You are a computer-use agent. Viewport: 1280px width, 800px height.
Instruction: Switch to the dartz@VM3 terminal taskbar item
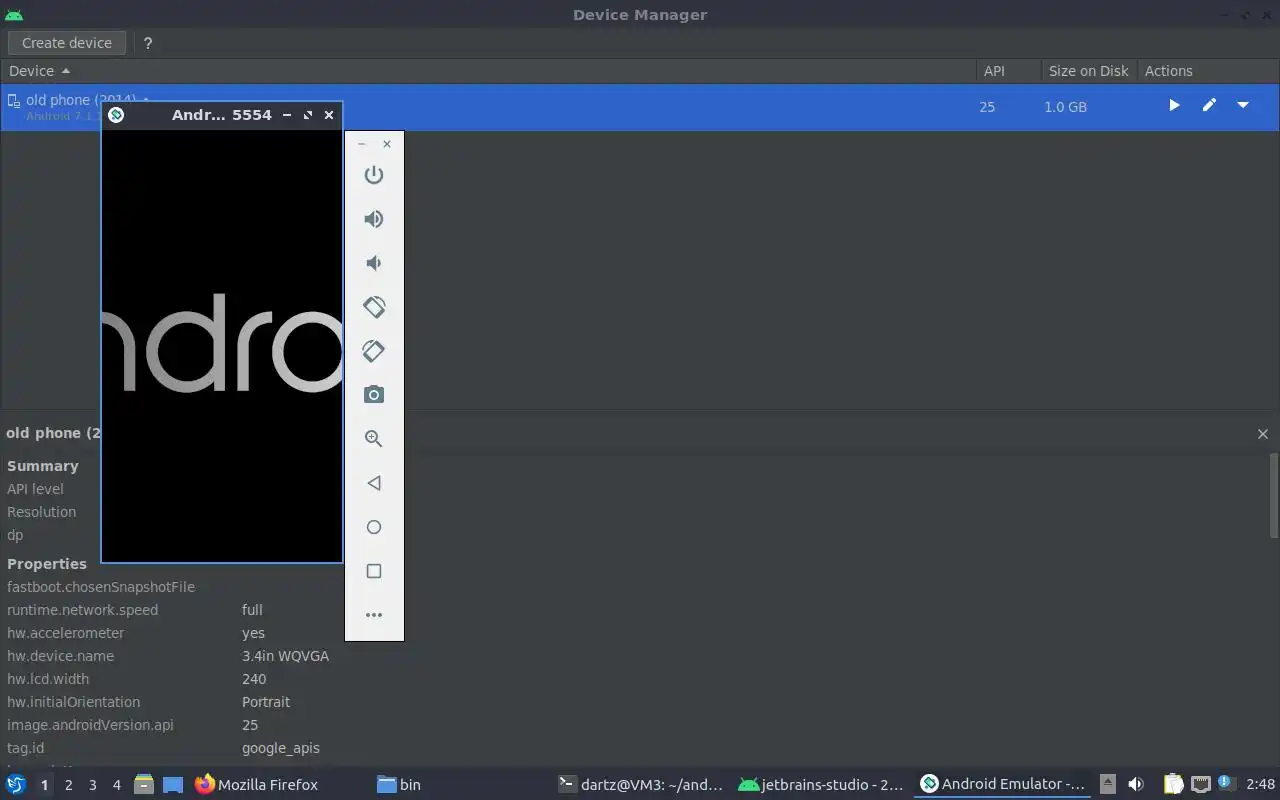point(641,785)
